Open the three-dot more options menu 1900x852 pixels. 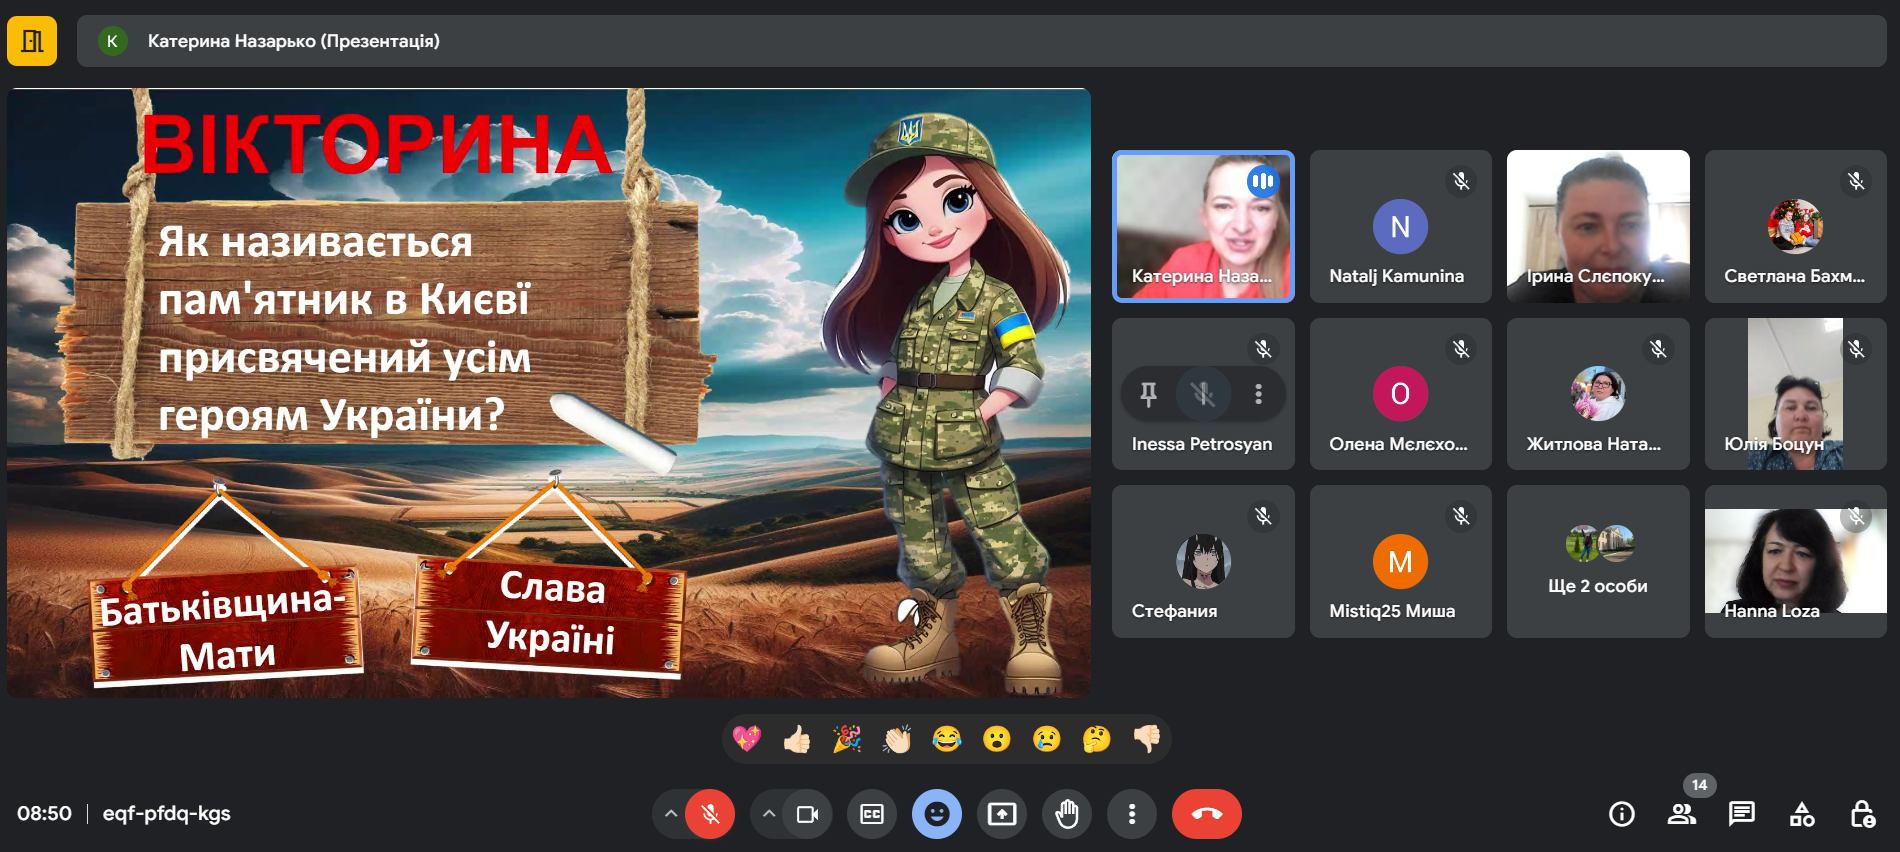pos(1132,814)
